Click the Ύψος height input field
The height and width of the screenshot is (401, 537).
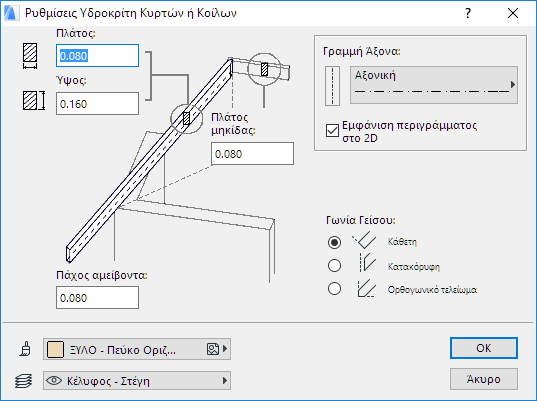pyautogui.click(x=98, y=103)
